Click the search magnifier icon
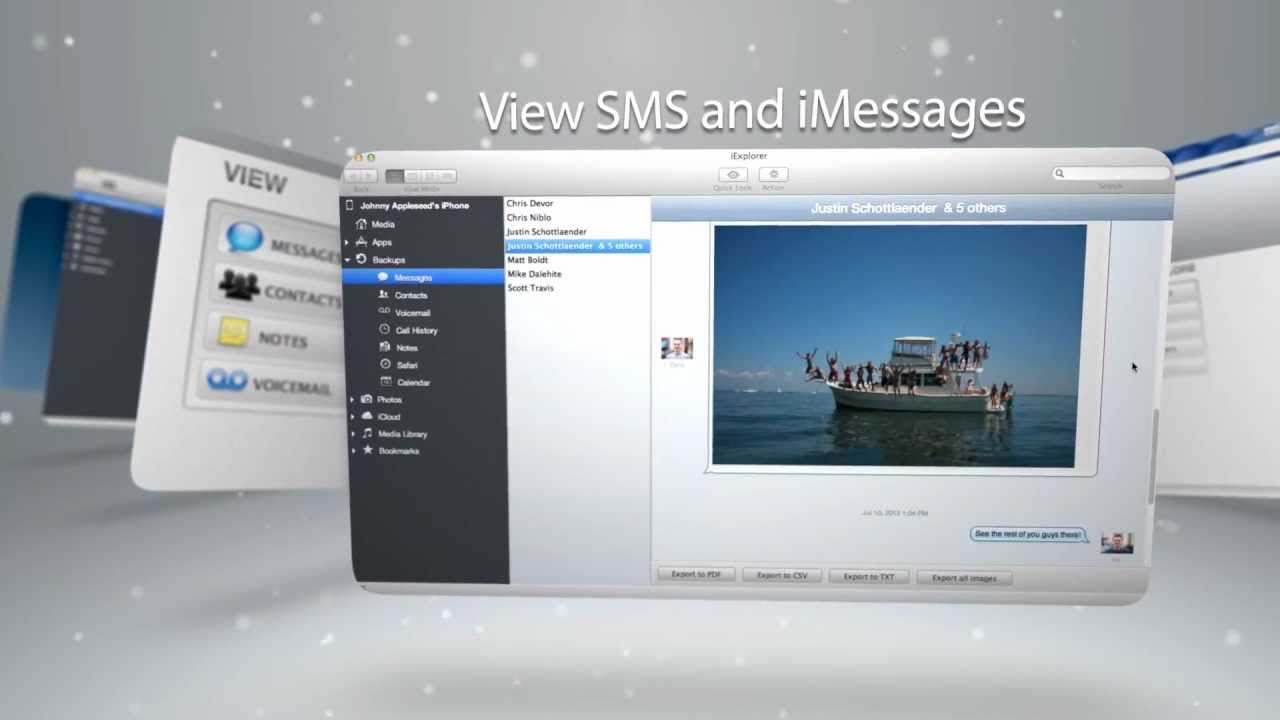This screenshot has width=1280, height=720. 1059,174
